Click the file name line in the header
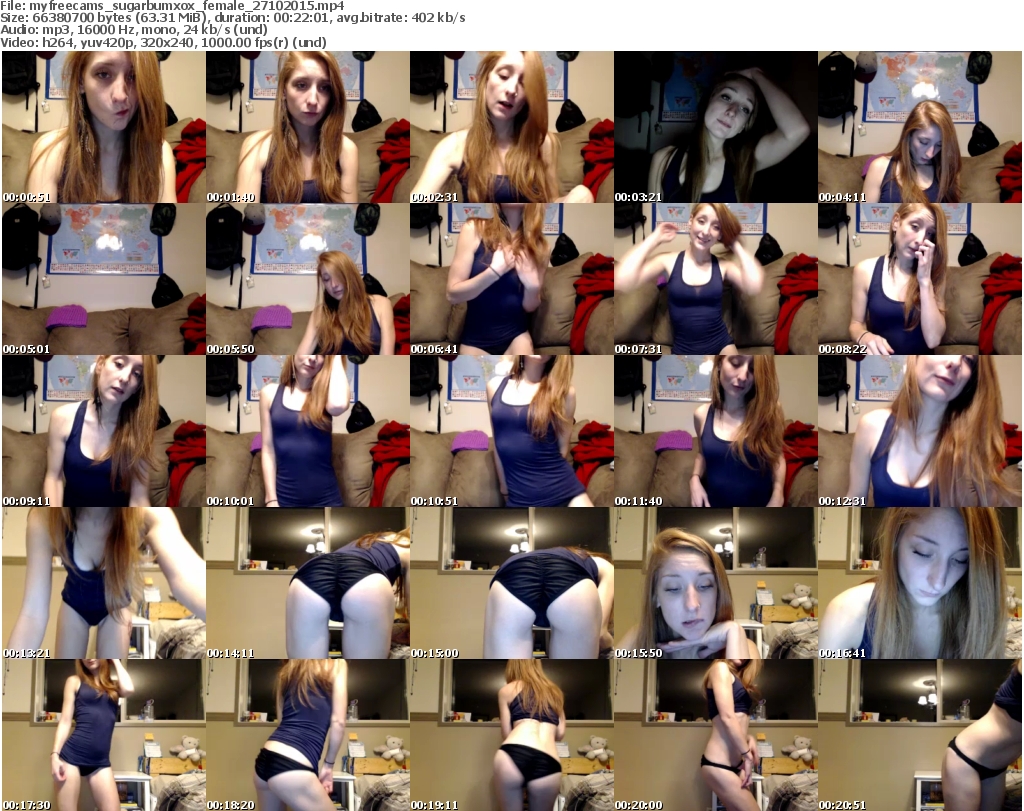The width and height of the screenshot is (1024, 811). tap(172, 6)
